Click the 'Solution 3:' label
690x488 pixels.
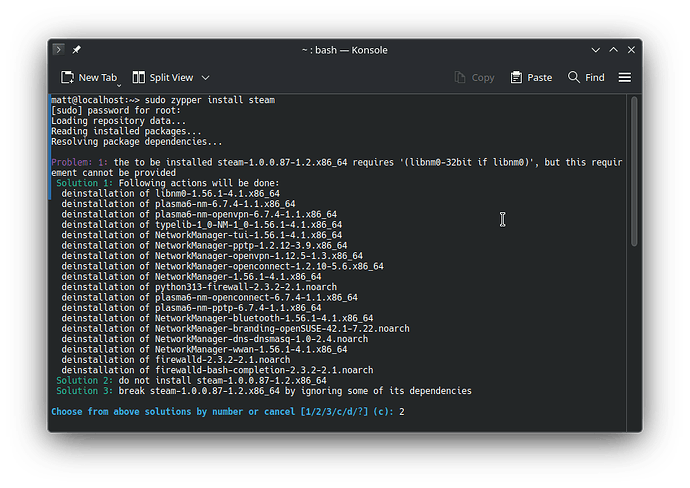84,391
